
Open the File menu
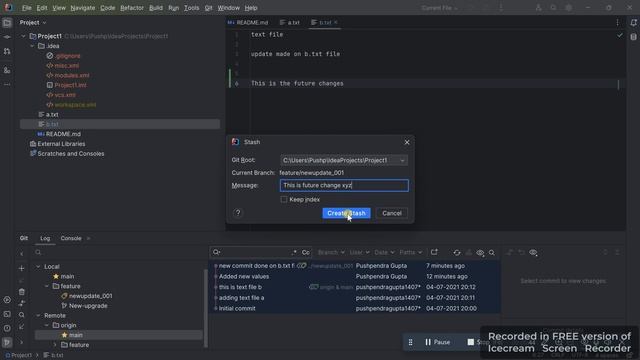tap(27, 8)
